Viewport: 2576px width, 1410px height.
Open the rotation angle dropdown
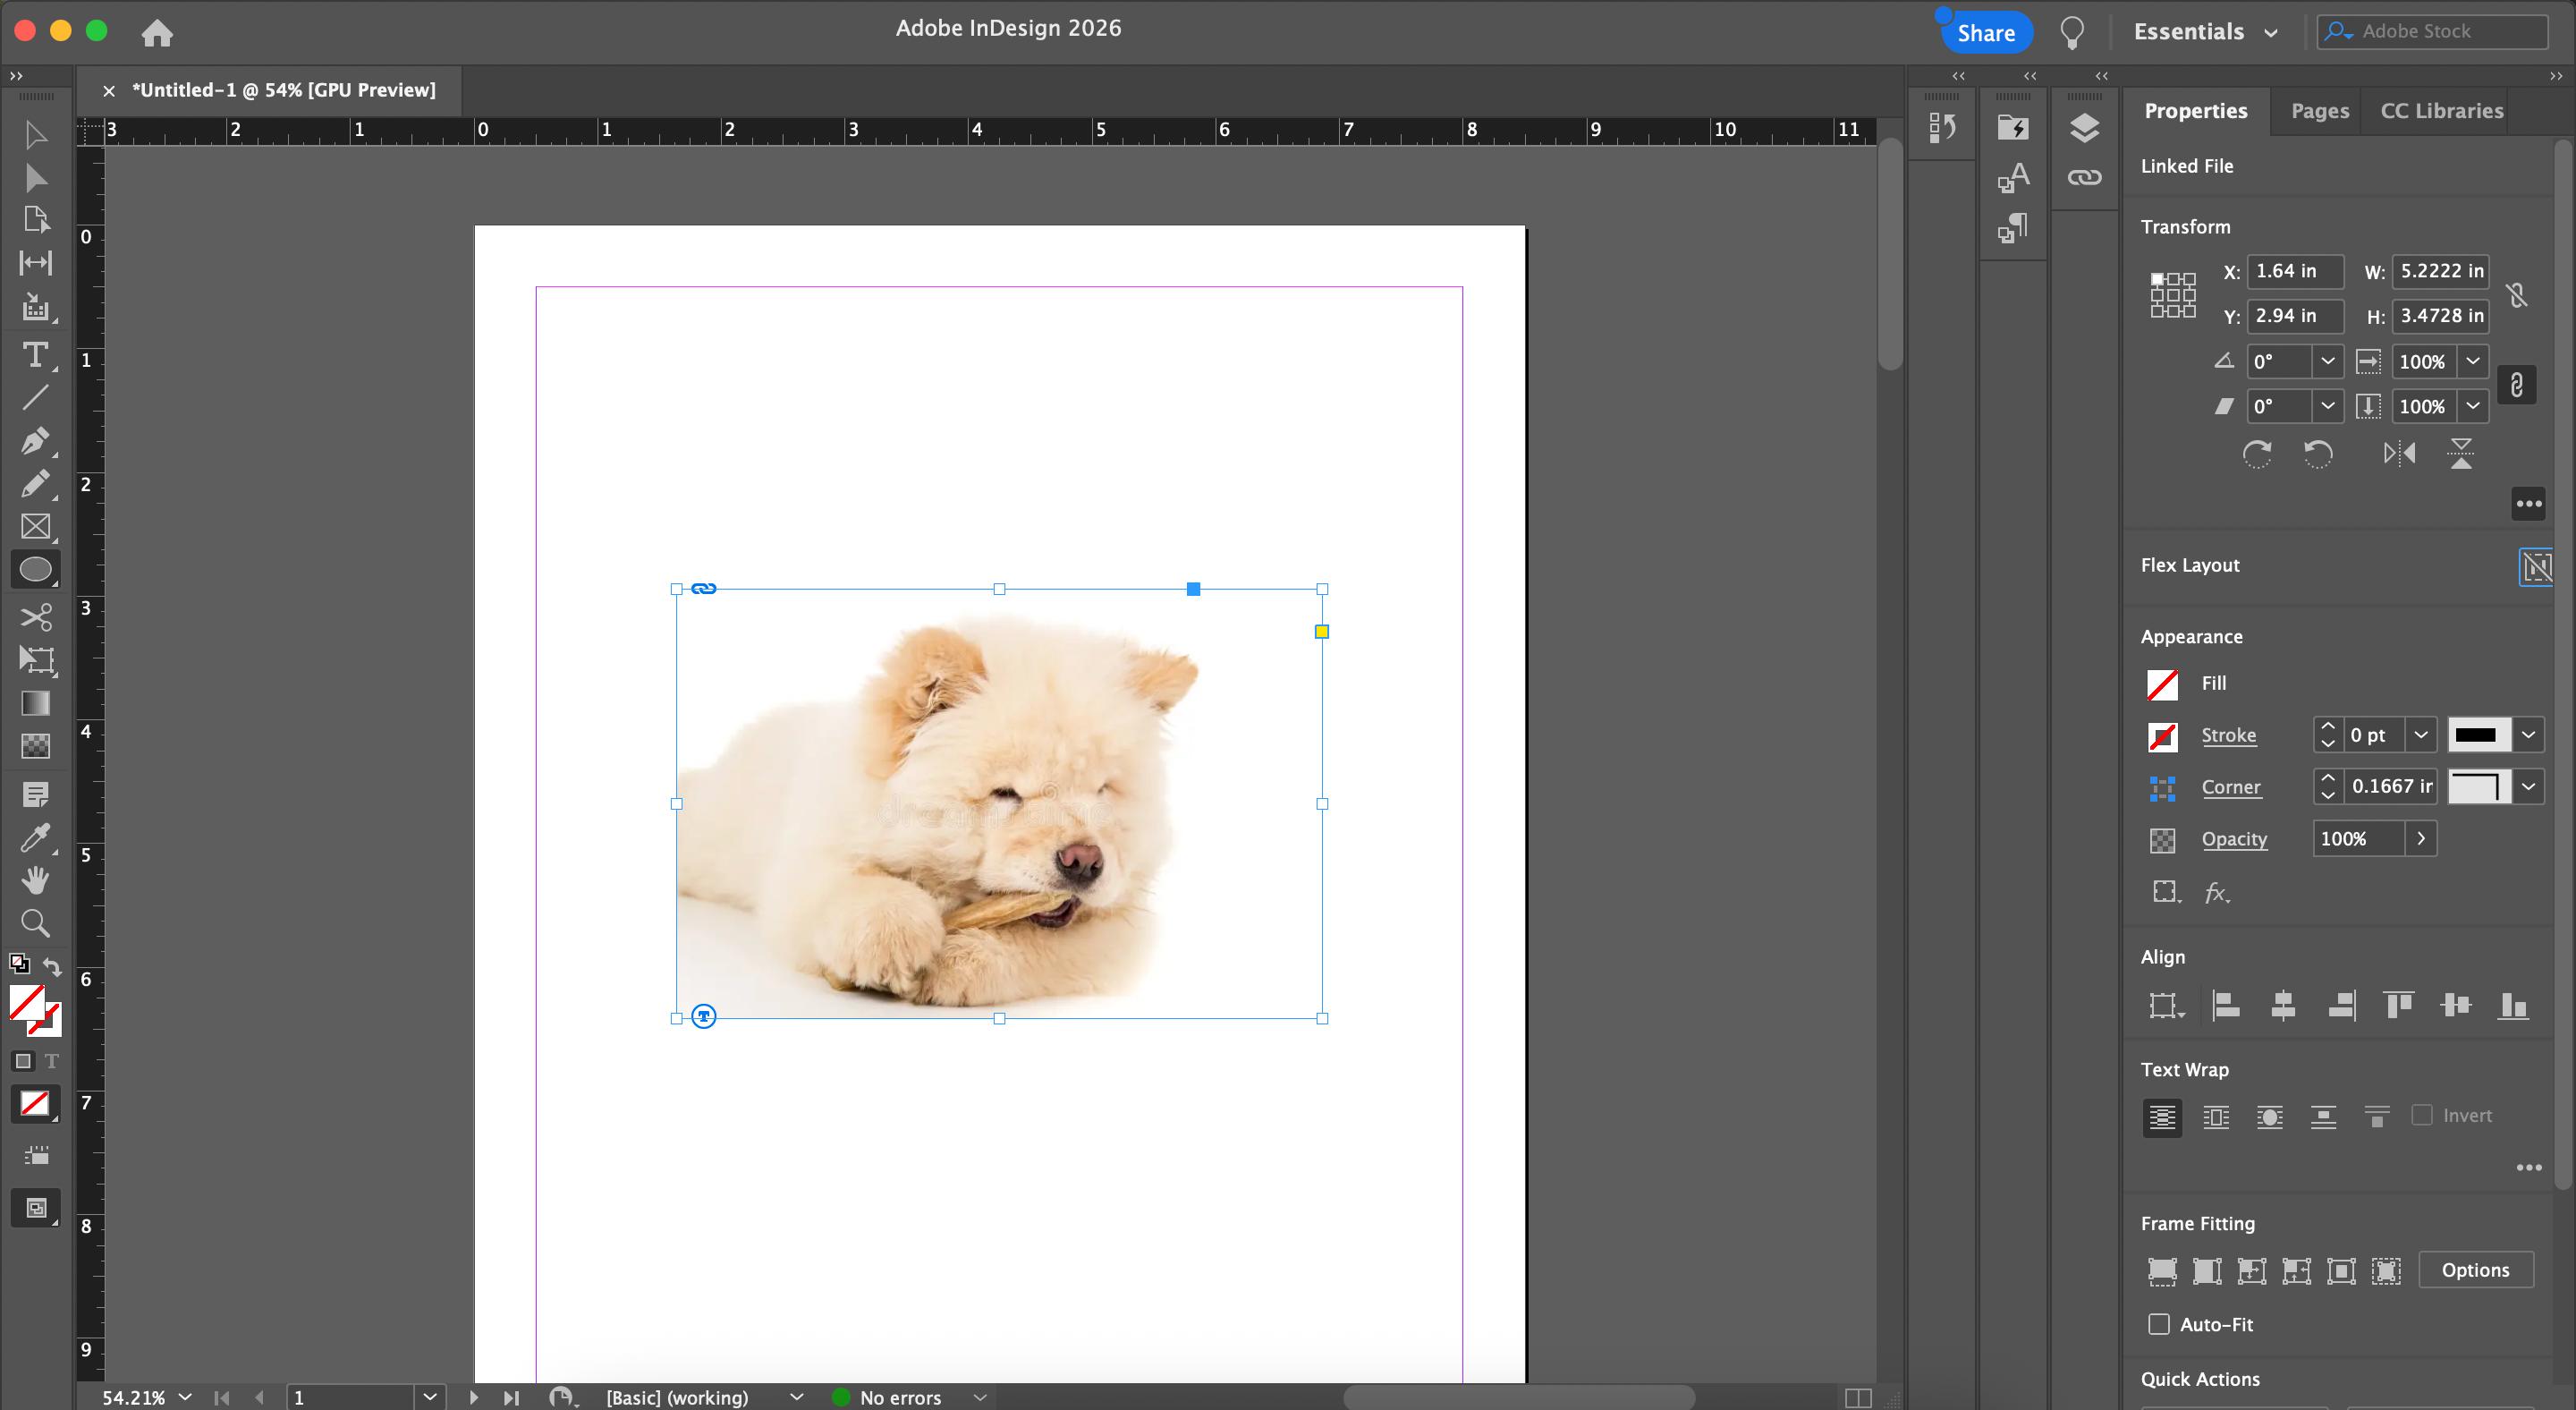click(x=2327, y=361)
